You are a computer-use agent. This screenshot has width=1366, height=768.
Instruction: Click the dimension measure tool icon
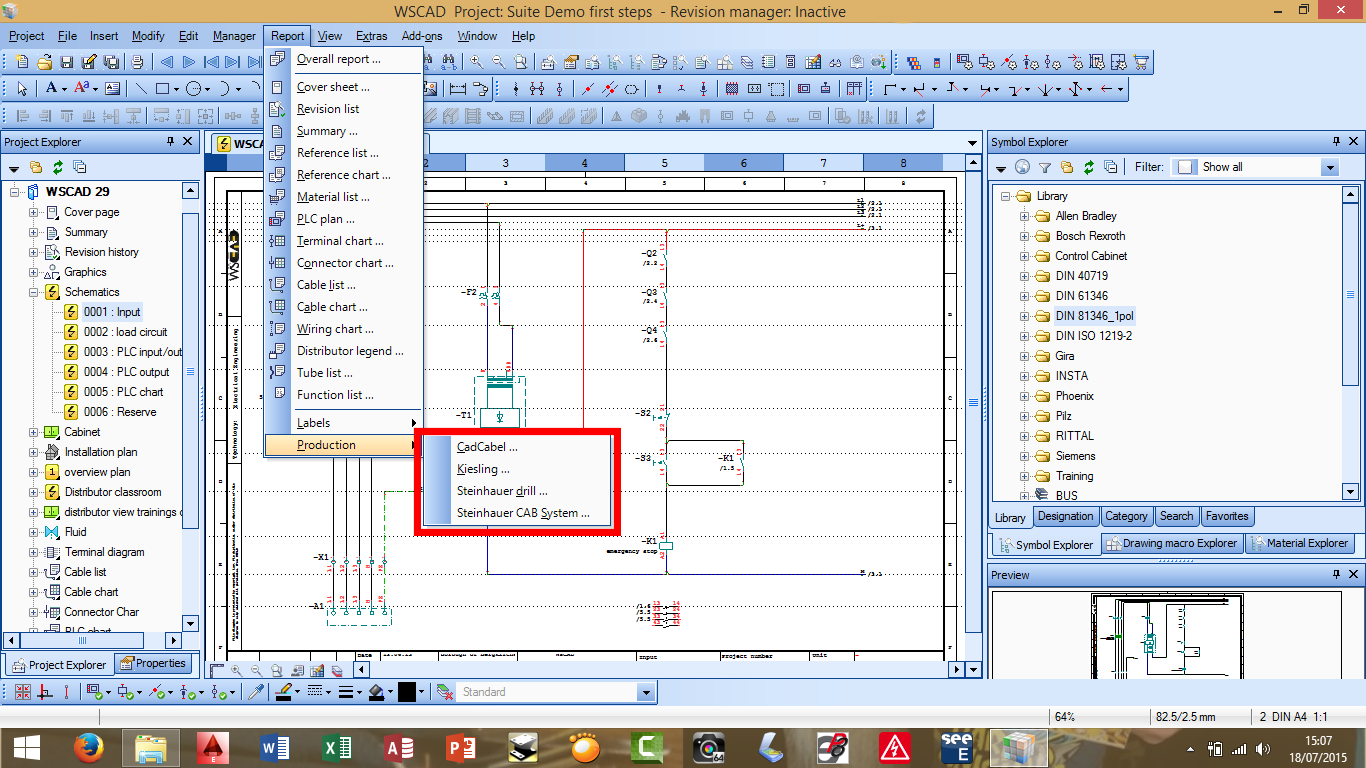[458, 89]
